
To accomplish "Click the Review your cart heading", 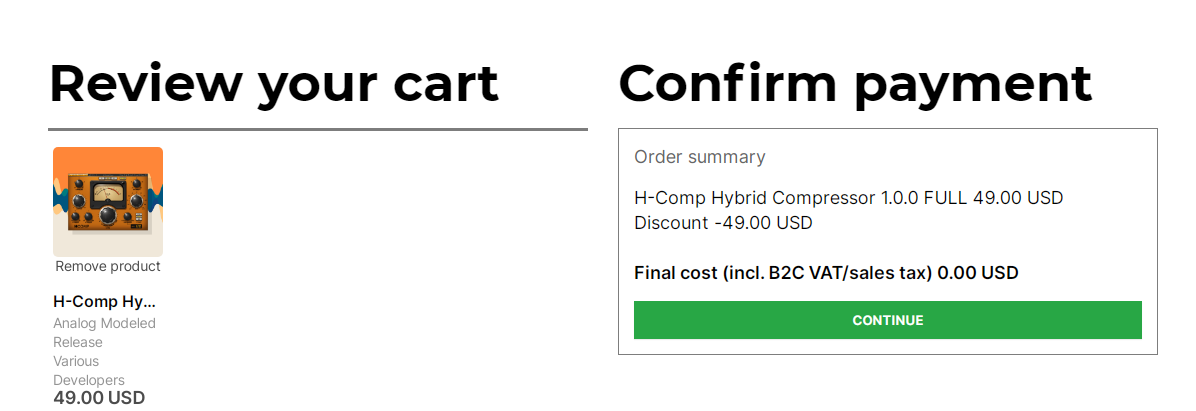I will (x=274, y=83).
